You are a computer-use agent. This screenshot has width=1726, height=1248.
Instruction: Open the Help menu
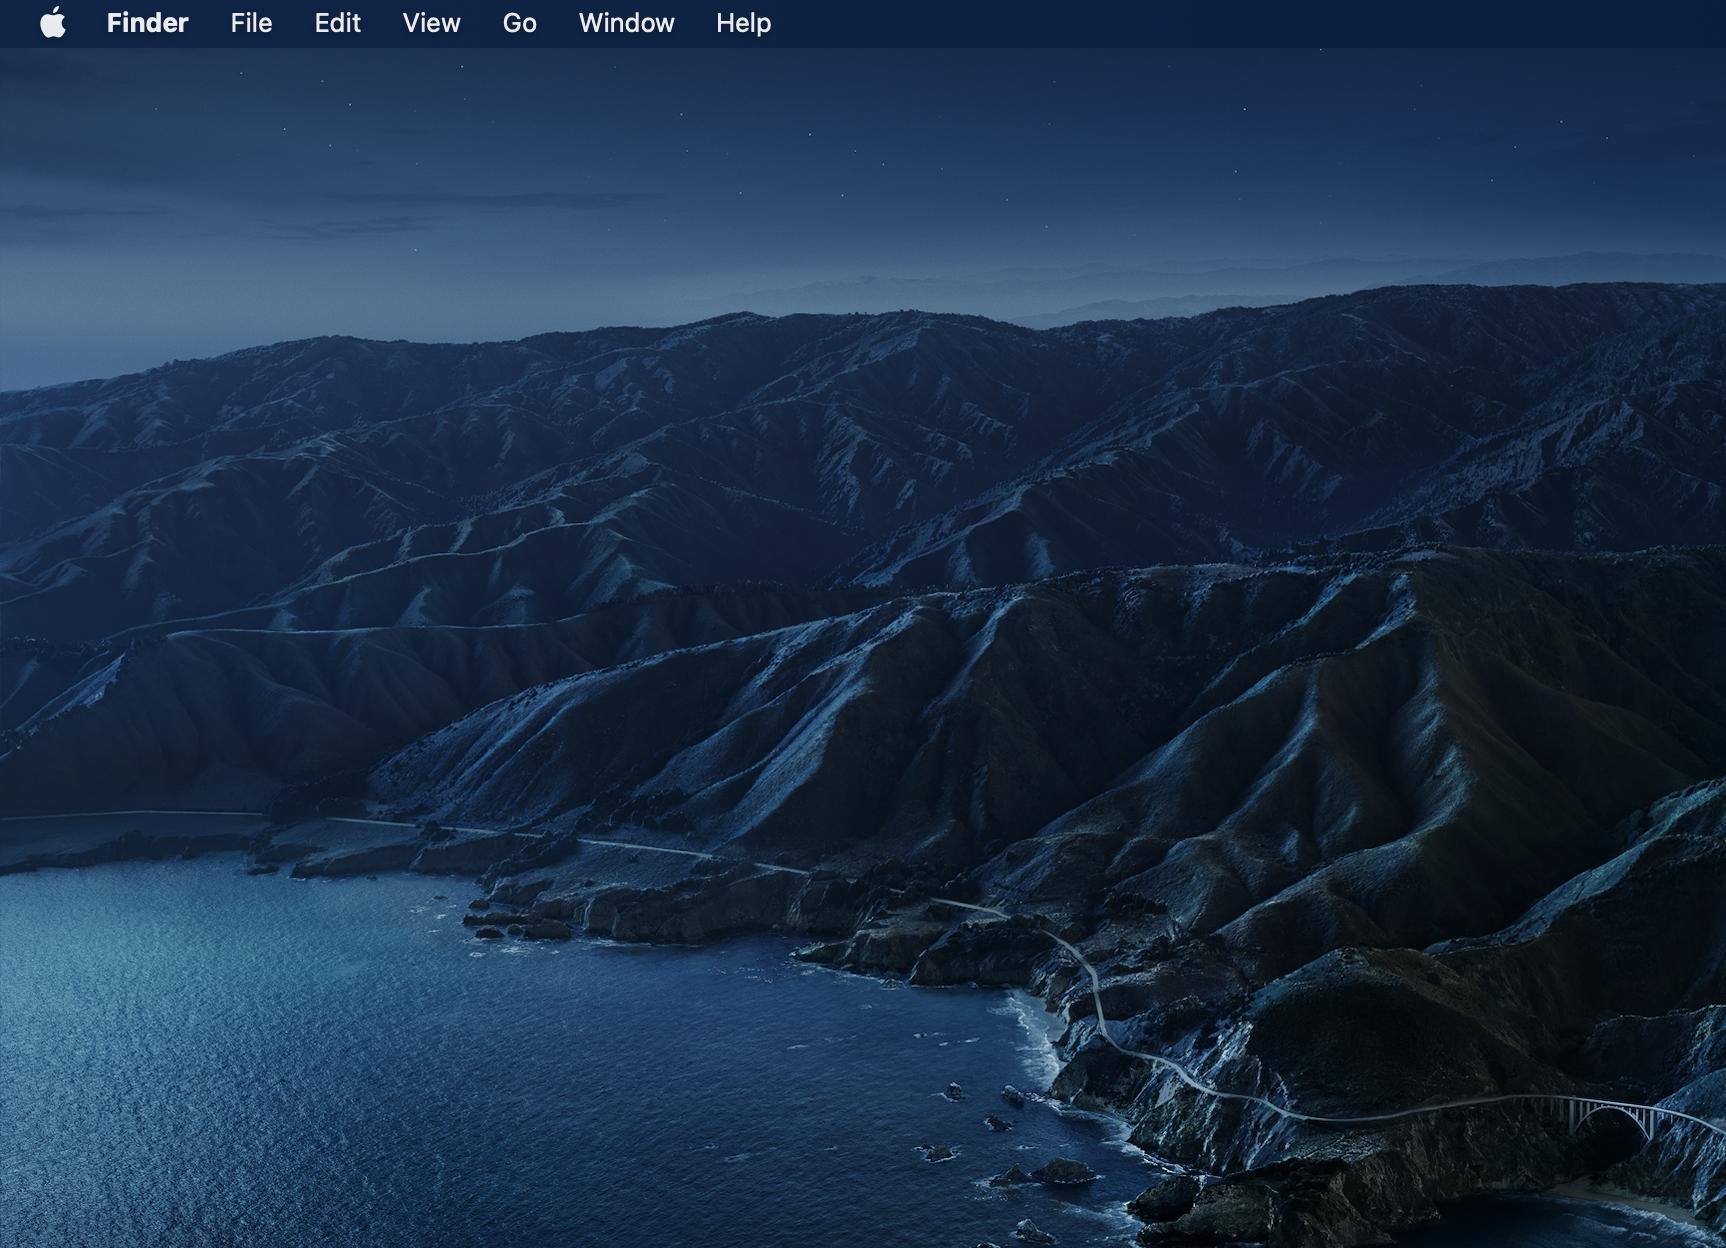[x=743, y=23]
